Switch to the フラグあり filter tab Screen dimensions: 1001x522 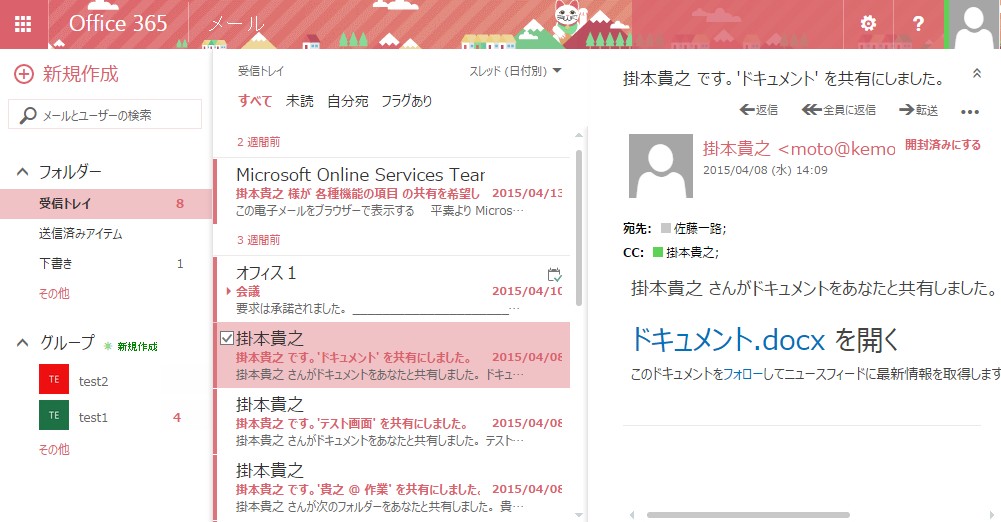406,101
